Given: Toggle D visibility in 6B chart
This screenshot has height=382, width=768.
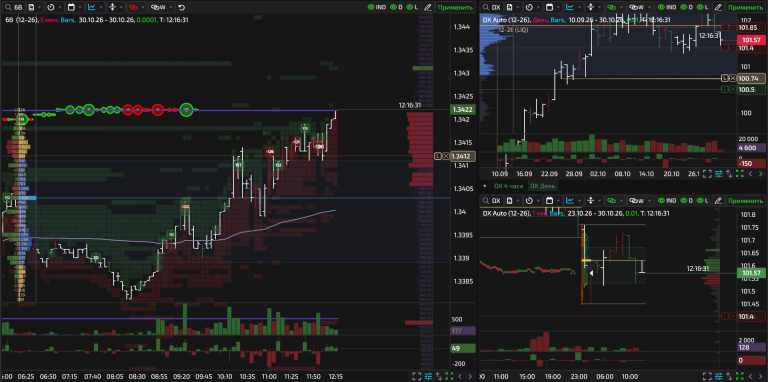Looking at the screenshot, I should (396, 7).
